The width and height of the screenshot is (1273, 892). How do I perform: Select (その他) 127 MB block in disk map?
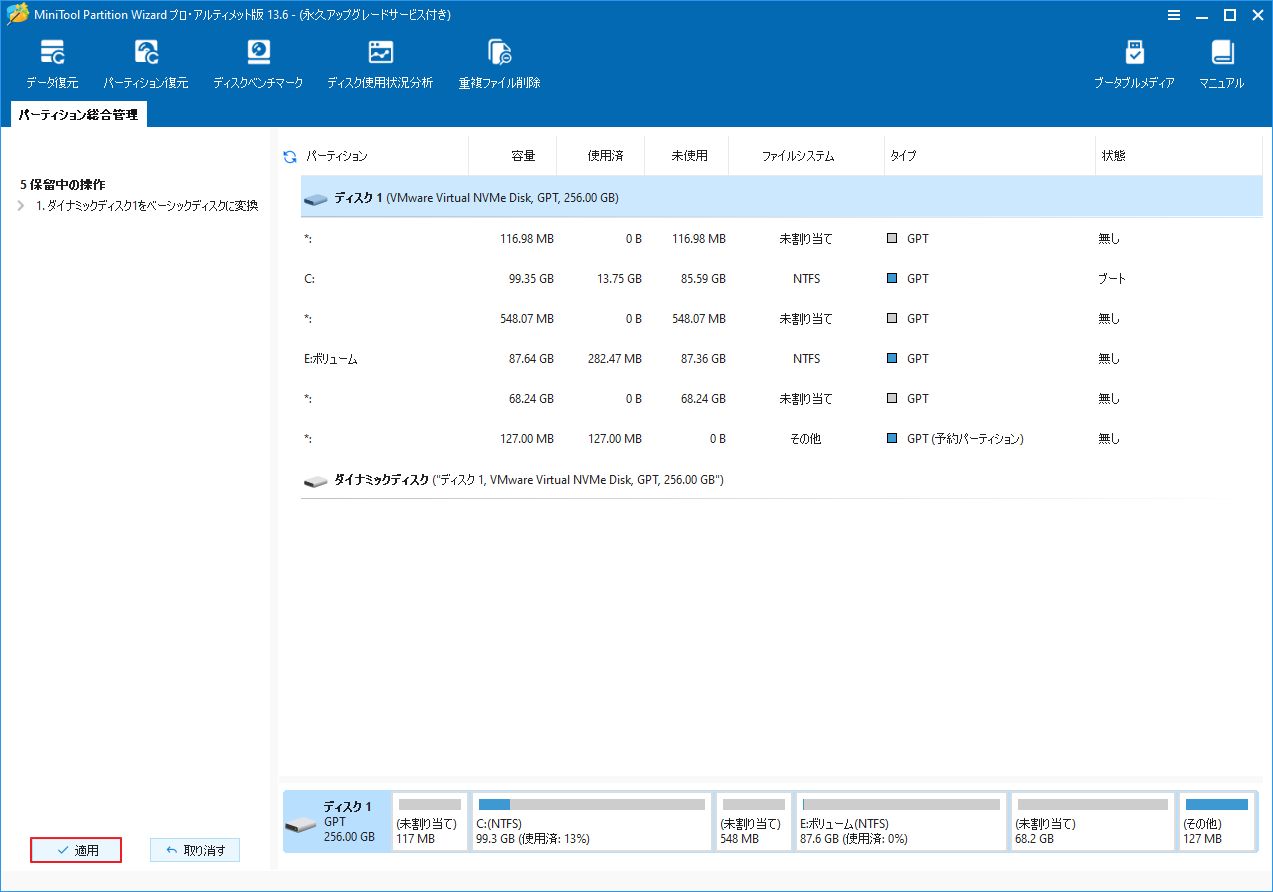[1217, 821]
